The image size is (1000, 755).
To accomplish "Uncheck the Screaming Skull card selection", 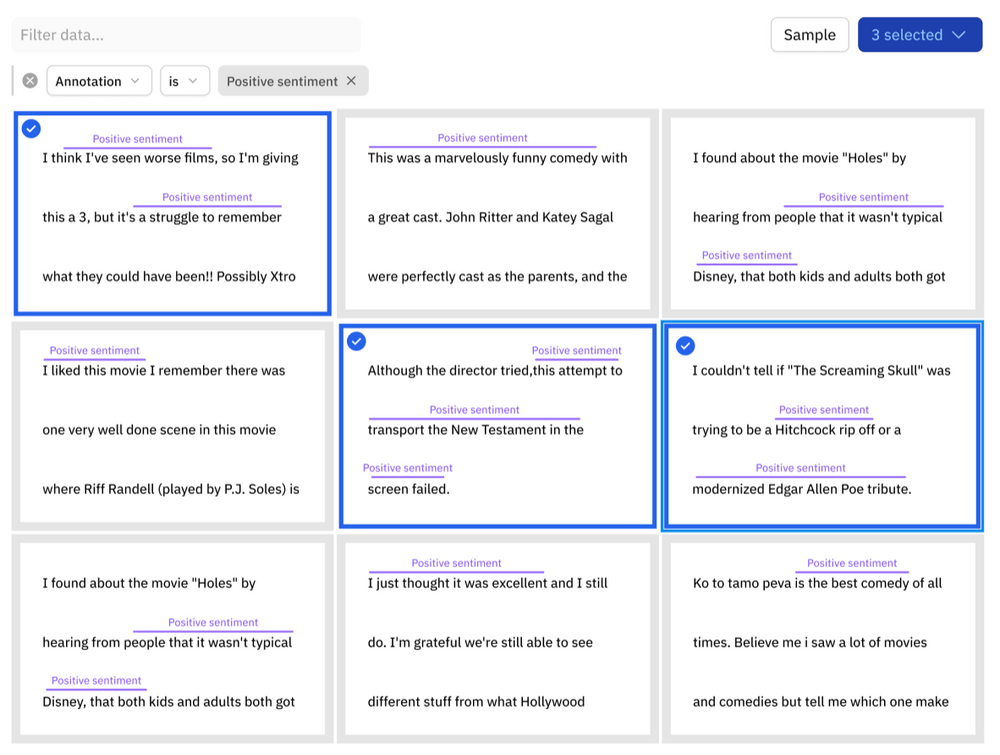I will pyautogui.click(x=685, y=345).
